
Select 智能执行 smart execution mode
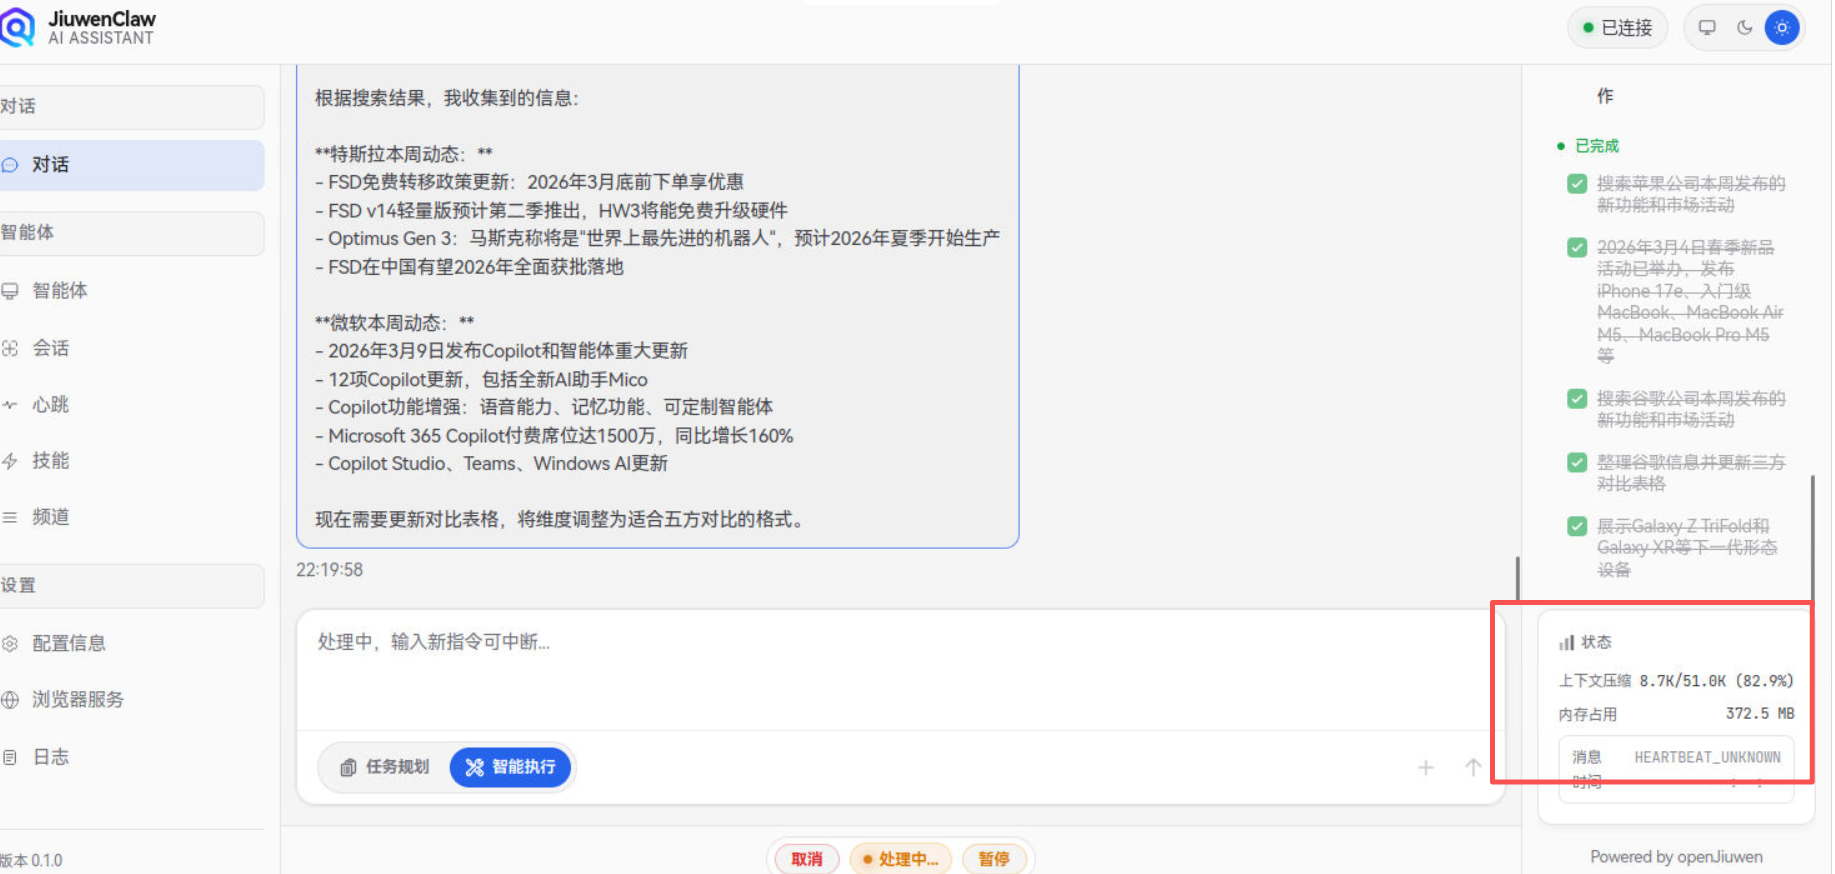[x=510, y=767]
